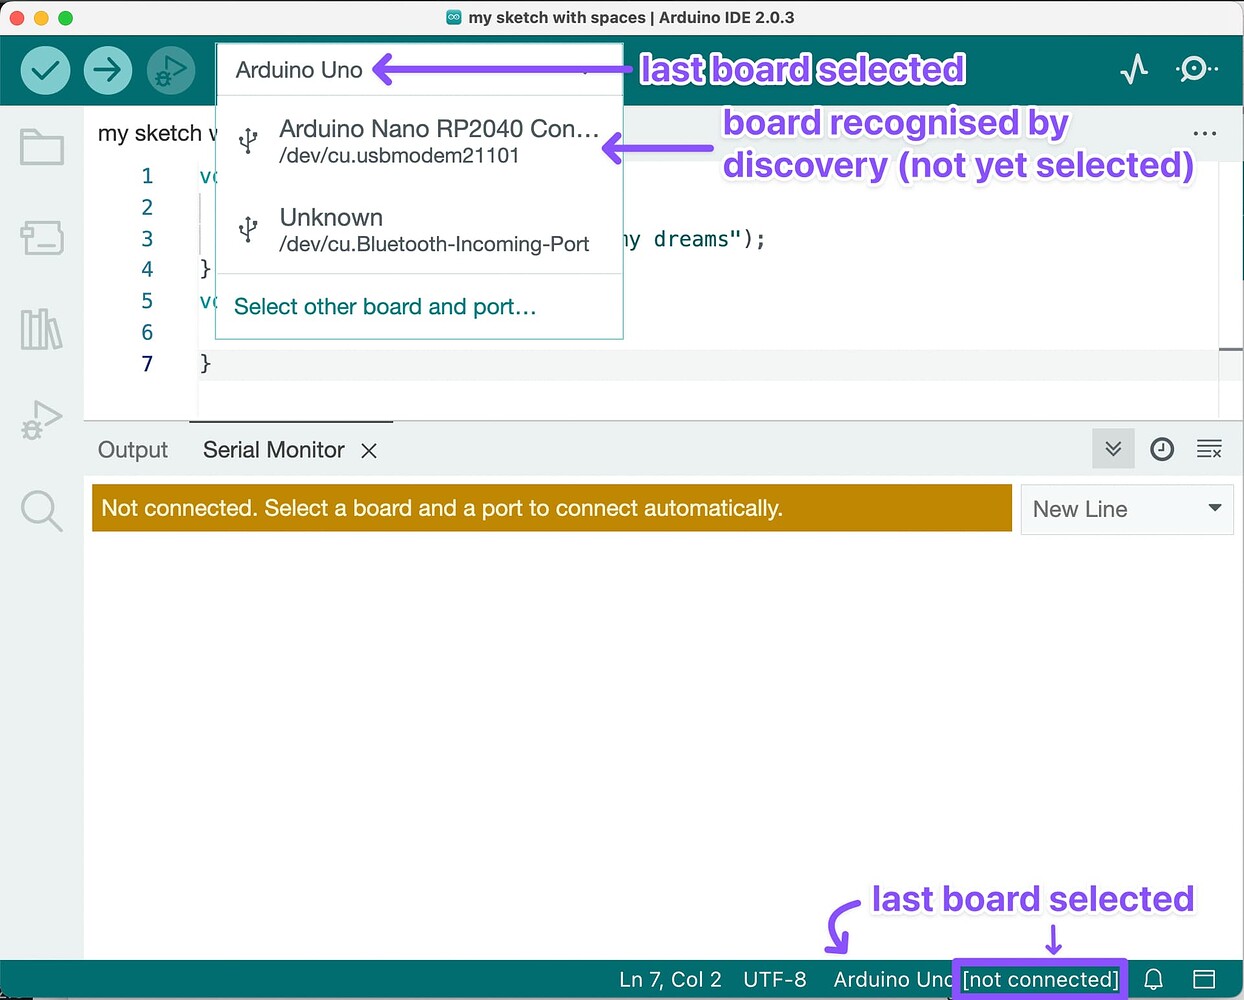Start debugging with the debug toolbar icon
1244x1000 pixels.
[x=170, y=70]
